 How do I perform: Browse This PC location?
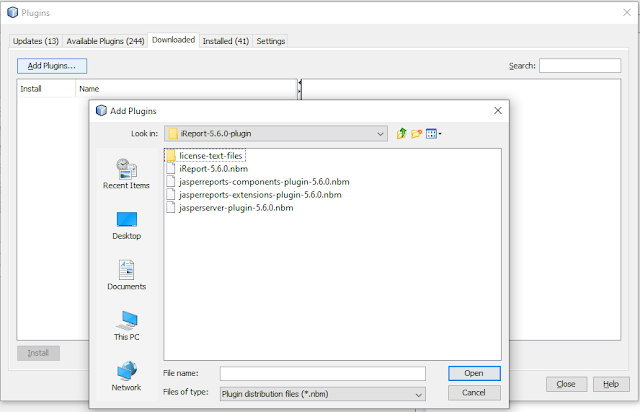click(127, 326)
